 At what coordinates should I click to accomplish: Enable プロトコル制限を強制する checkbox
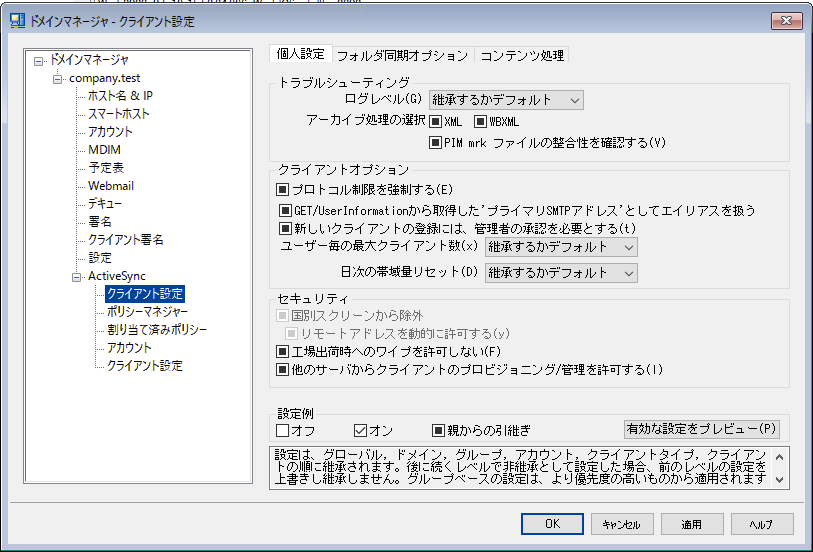[283, 189]
